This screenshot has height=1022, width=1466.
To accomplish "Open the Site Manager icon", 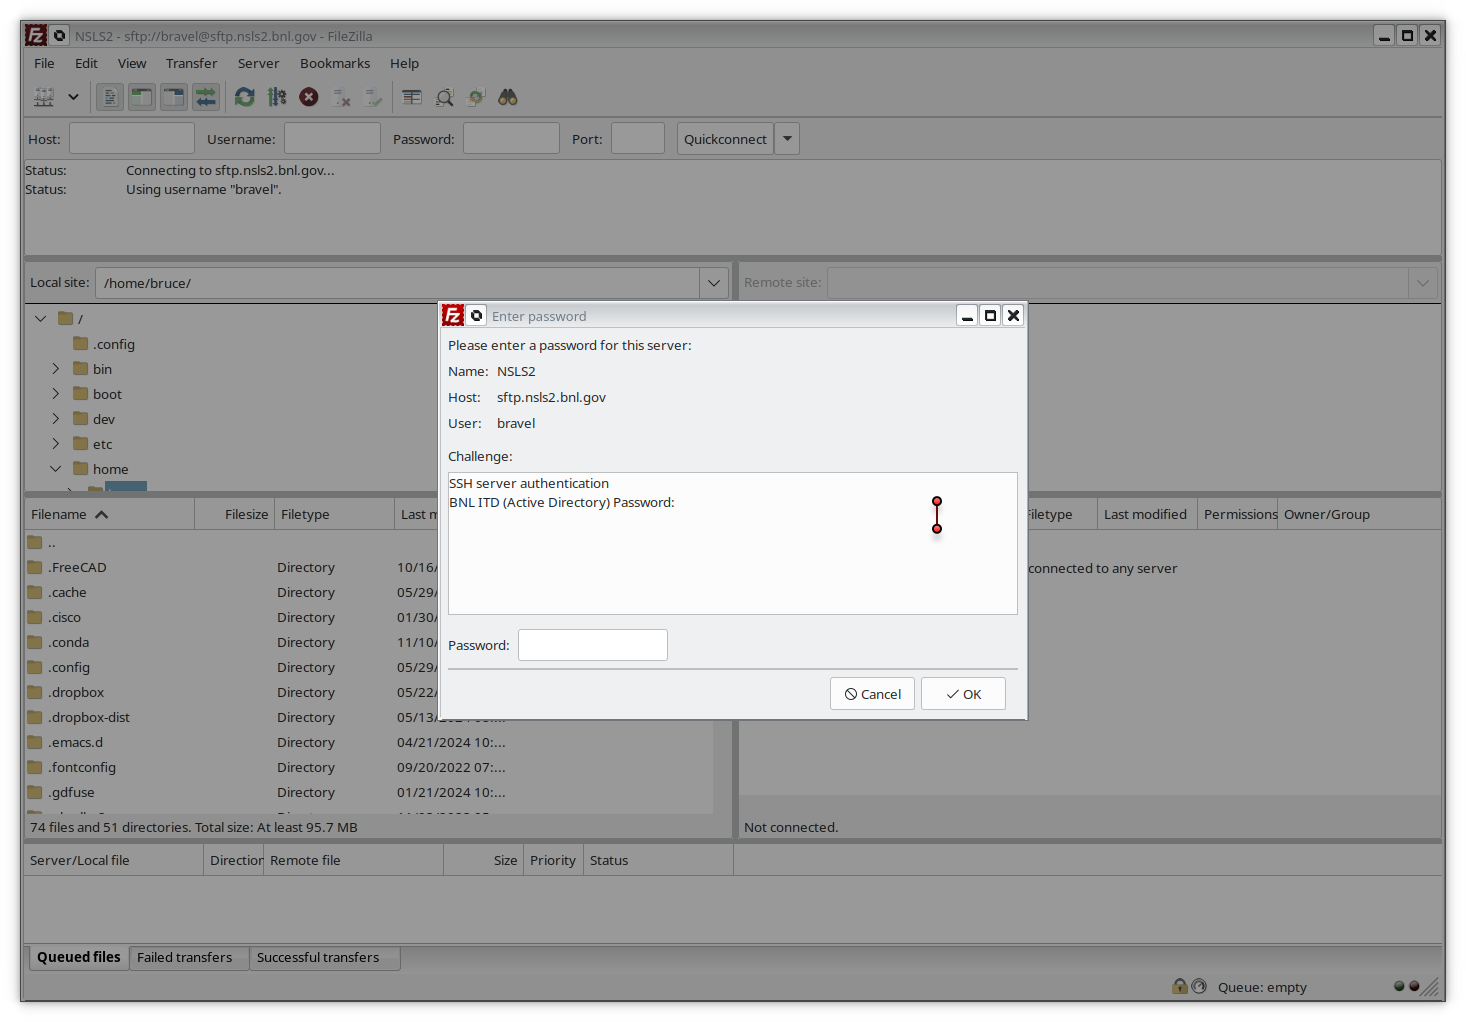I will pyautogui.click(x=44, y=97).
